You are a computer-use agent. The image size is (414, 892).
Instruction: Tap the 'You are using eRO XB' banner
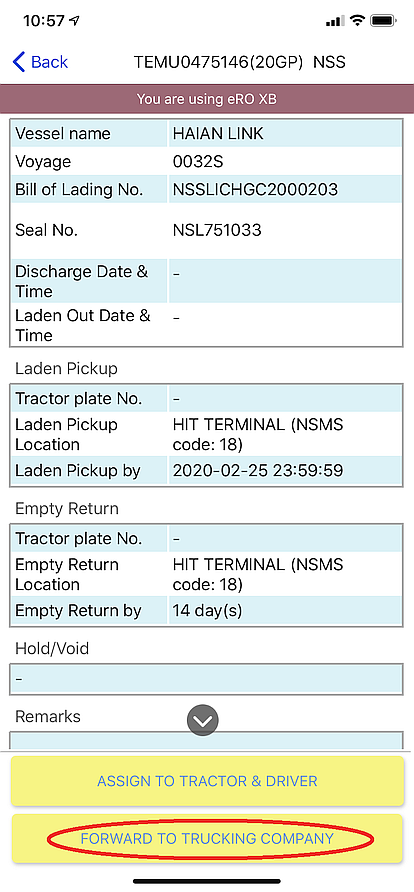tap(207, 99)
